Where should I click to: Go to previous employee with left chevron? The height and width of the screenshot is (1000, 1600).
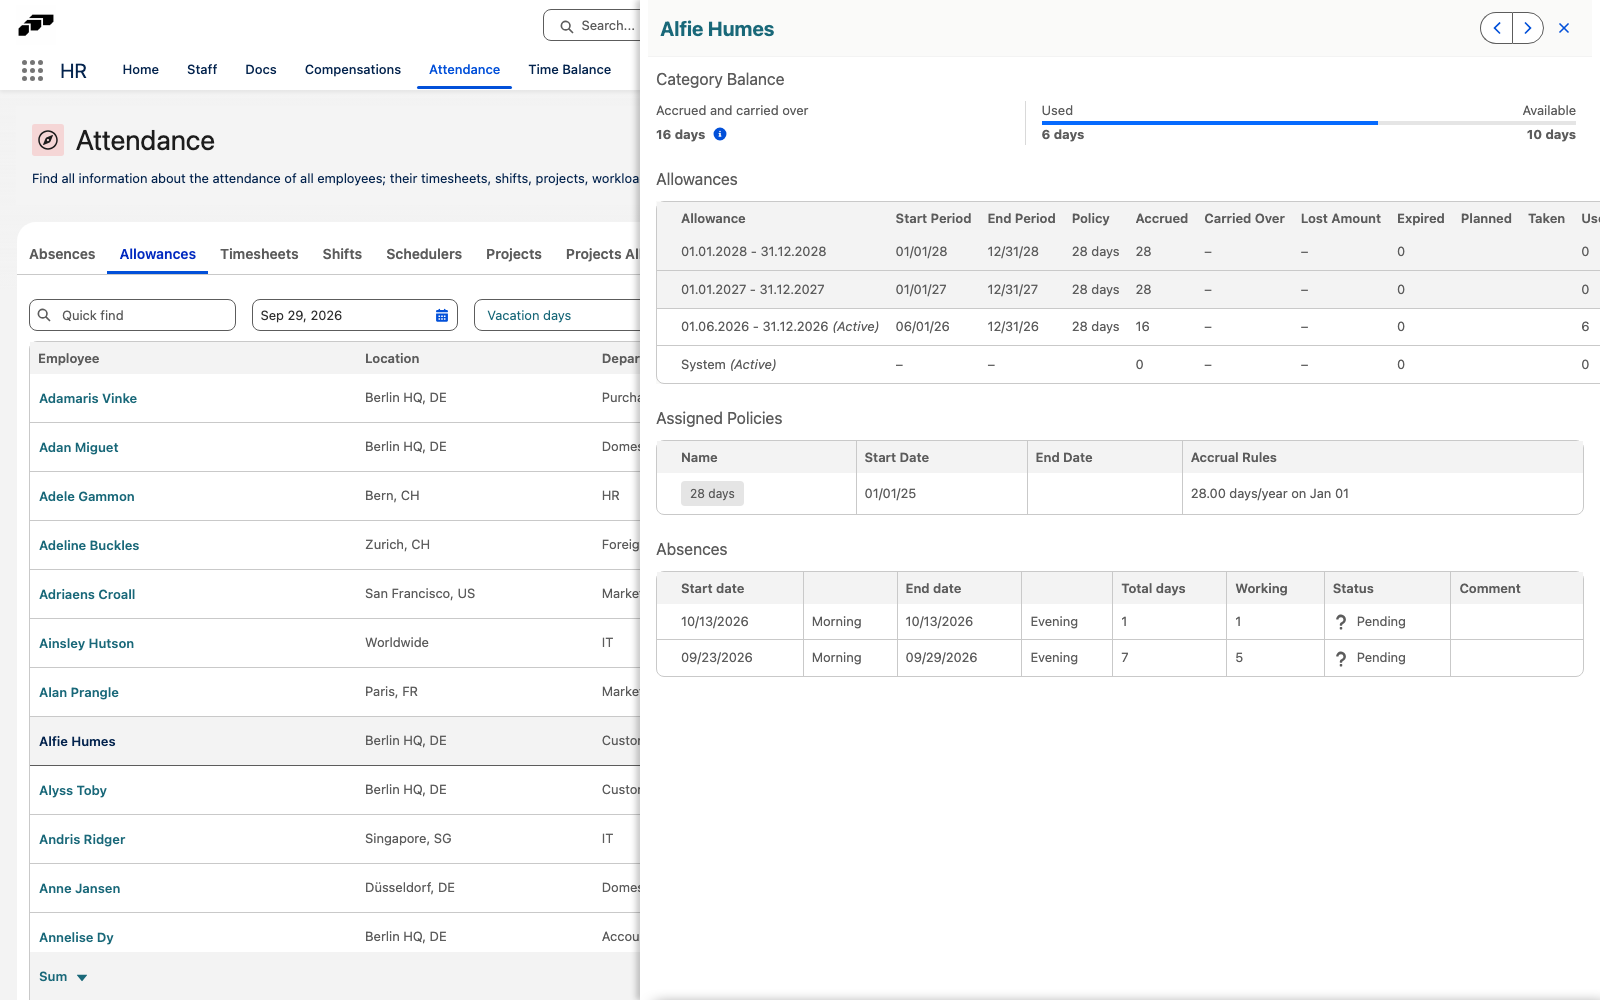(x=1497, y=28)
